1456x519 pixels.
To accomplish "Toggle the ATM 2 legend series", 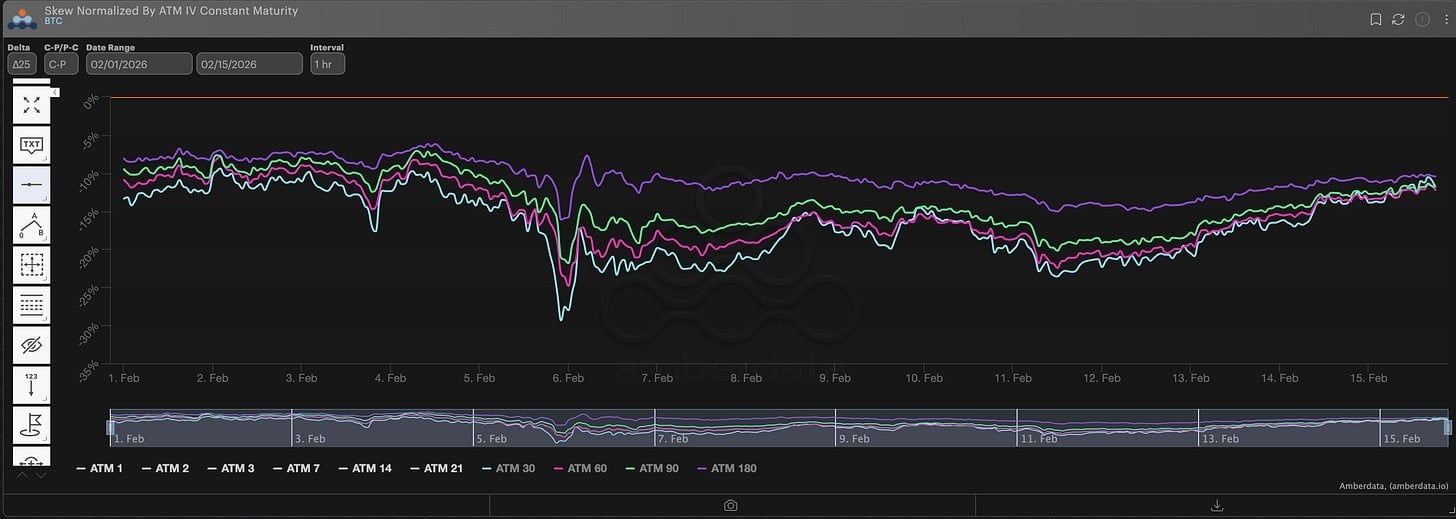I will (165, 468).
